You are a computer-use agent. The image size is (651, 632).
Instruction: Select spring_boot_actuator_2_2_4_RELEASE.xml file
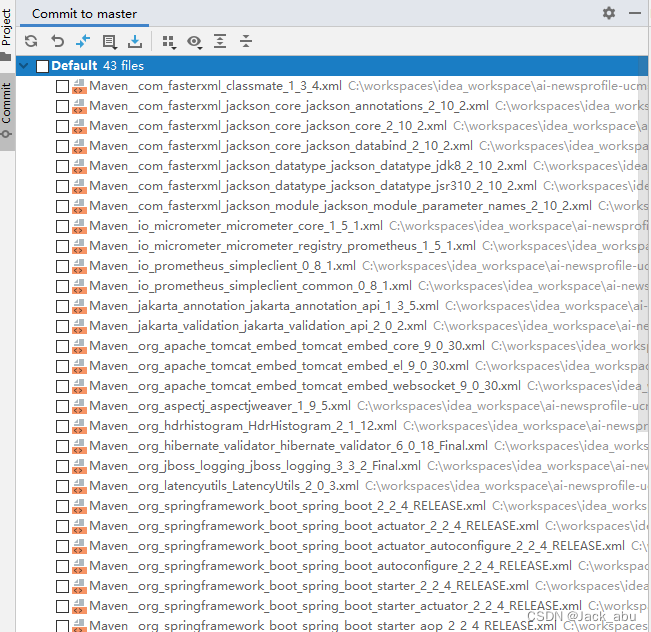click(314, 526)
